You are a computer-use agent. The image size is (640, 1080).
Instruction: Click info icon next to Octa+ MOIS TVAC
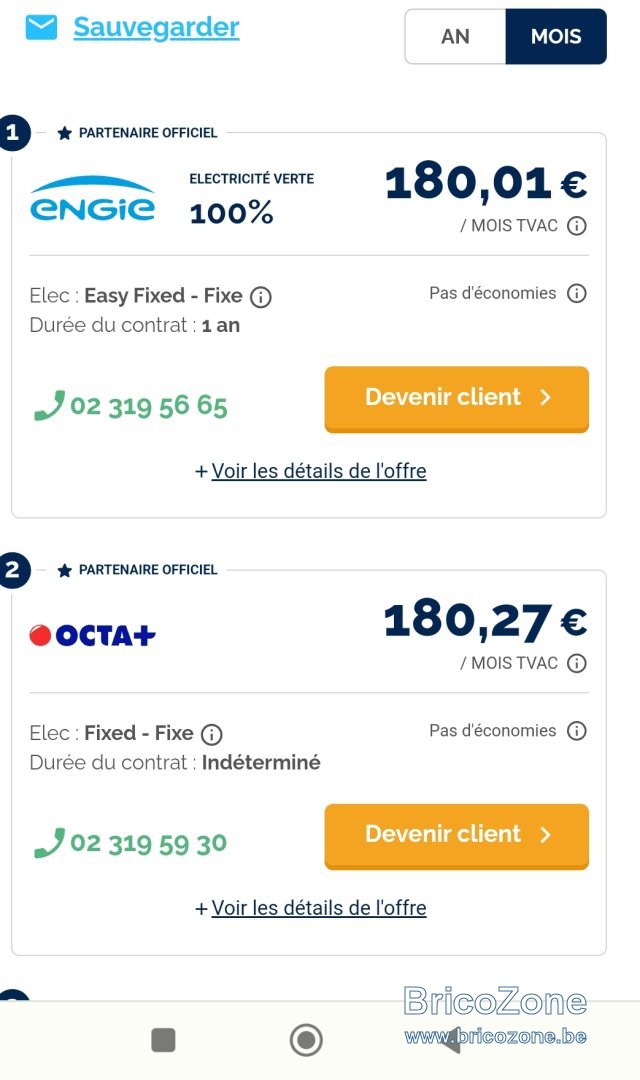click(x=577, y=663)
